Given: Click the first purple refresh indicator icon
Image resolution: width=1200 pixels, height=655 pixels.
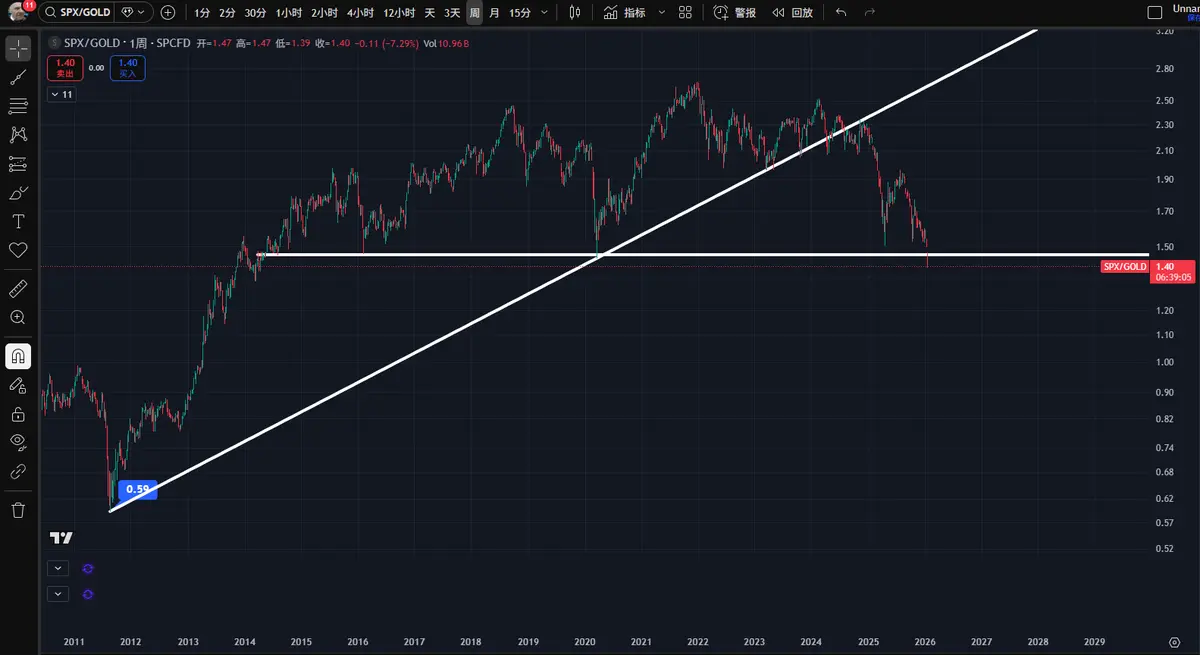Looking at the screenshot, I should click(x=88, y=567).
